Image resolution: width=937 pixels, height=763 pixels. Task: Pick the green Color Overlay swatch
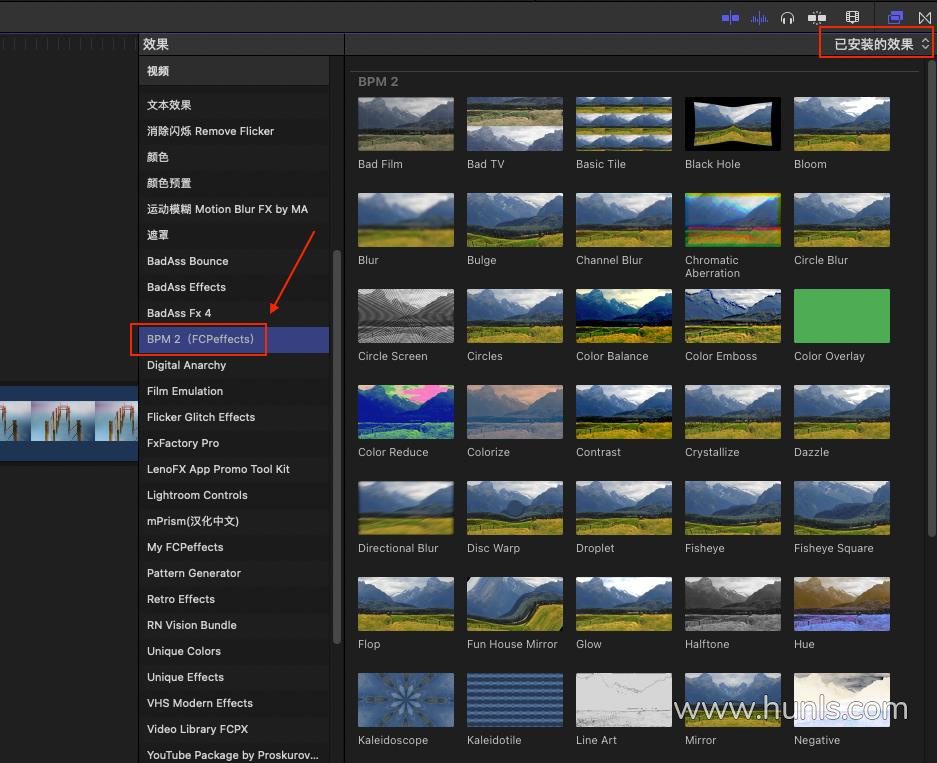coord(841,316)
